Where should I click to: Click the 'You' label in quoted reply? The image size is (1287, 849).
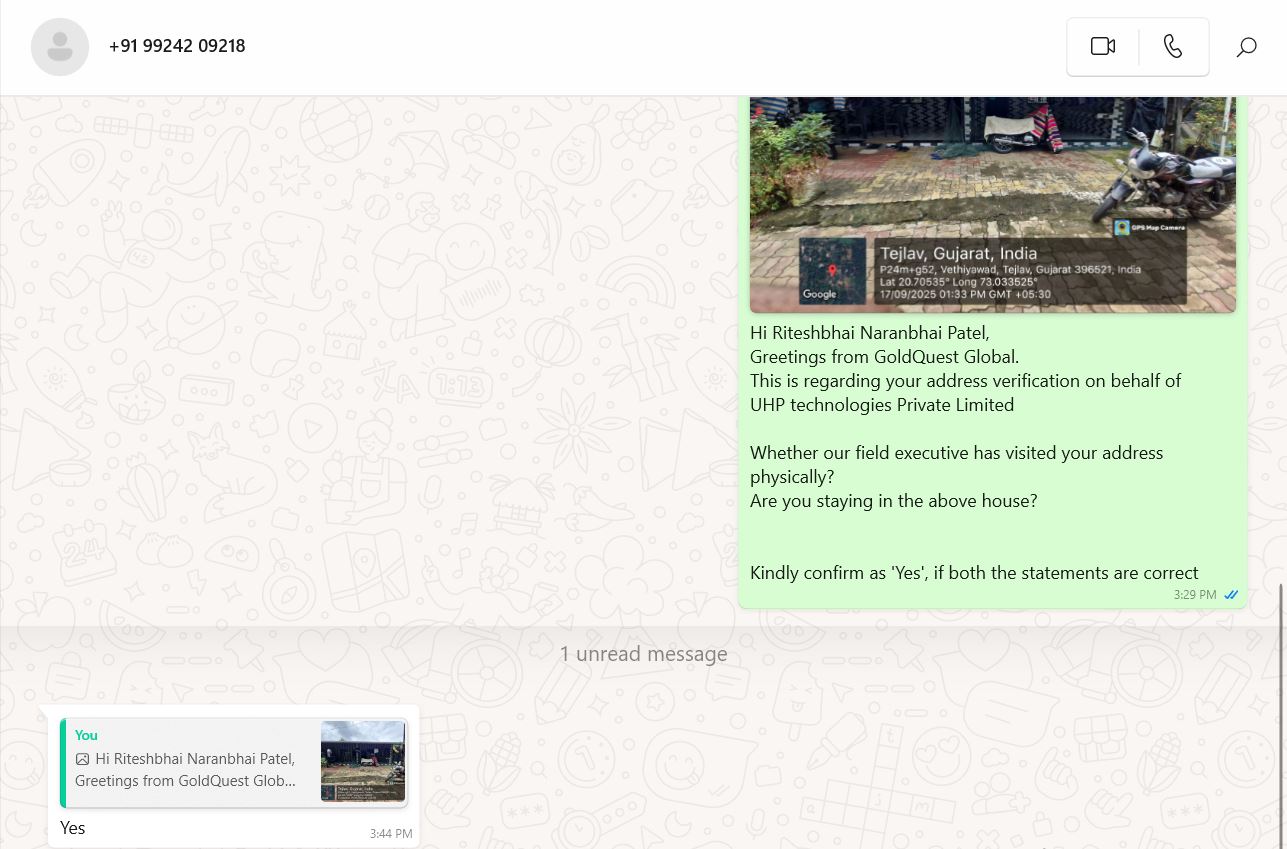86,735
